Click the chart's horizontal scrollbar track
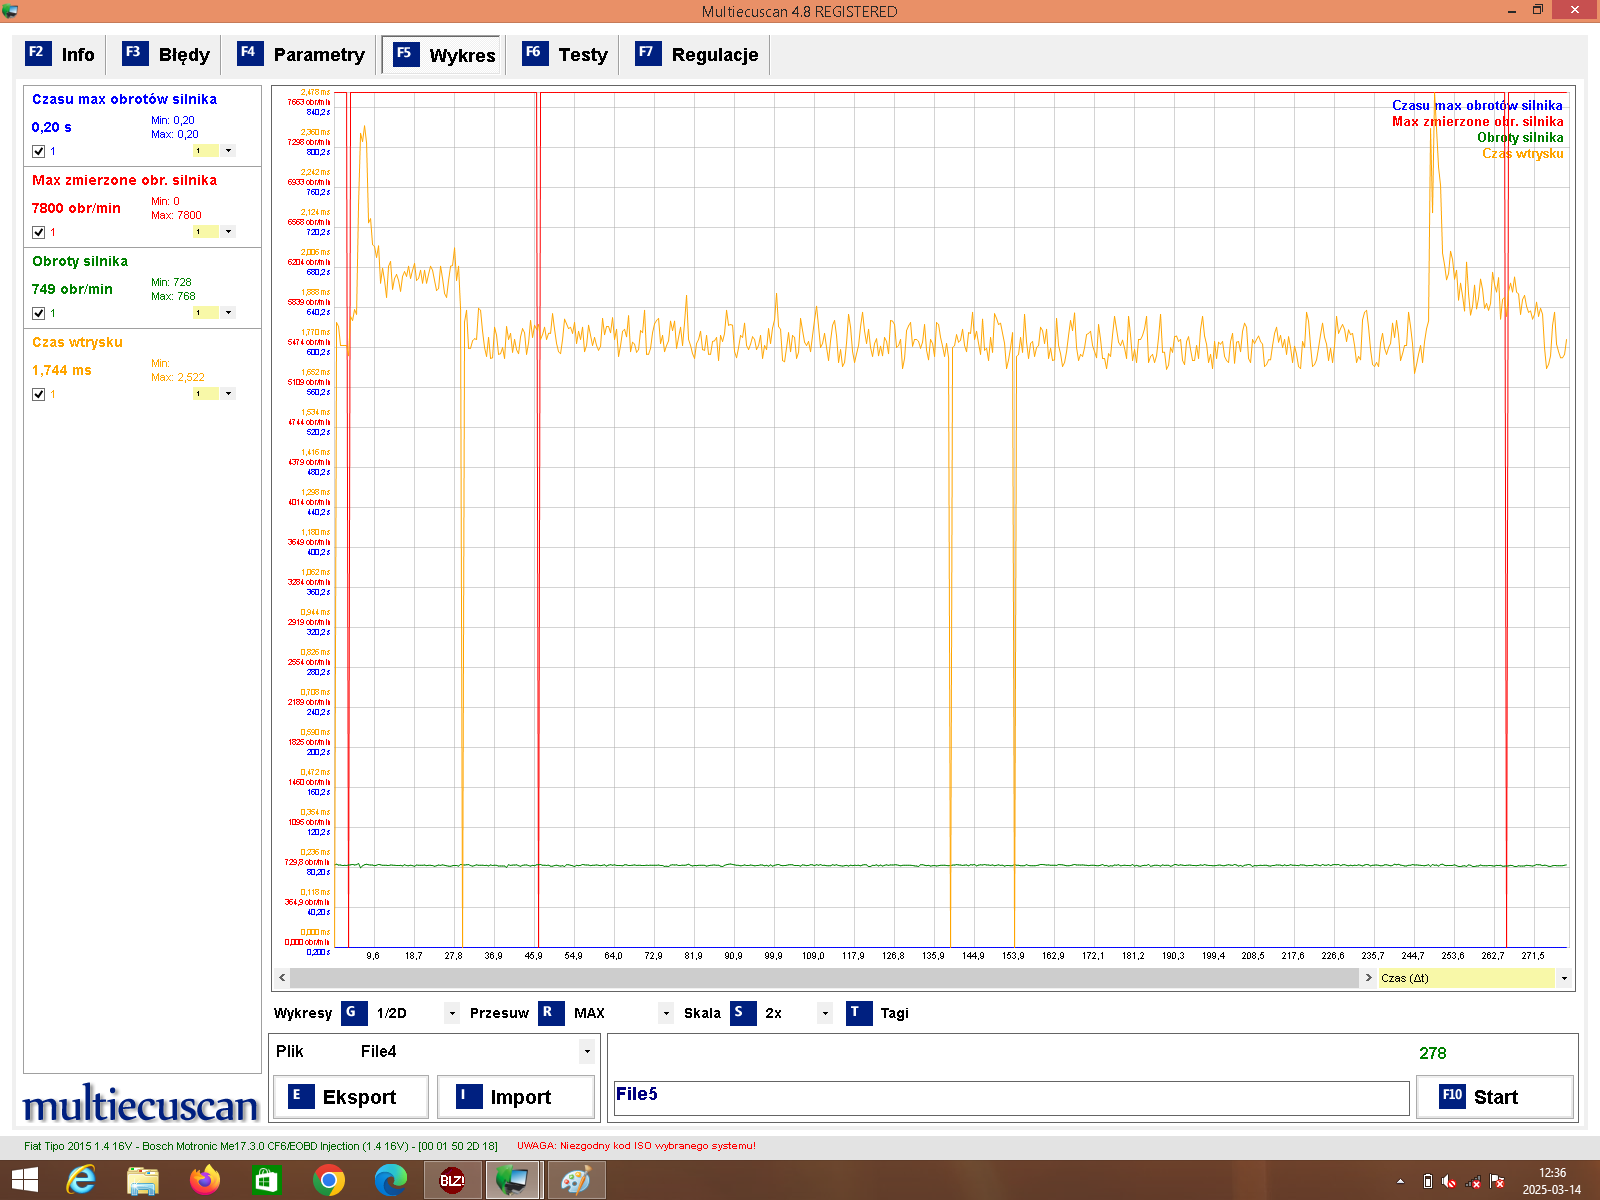 click(825, 978)
